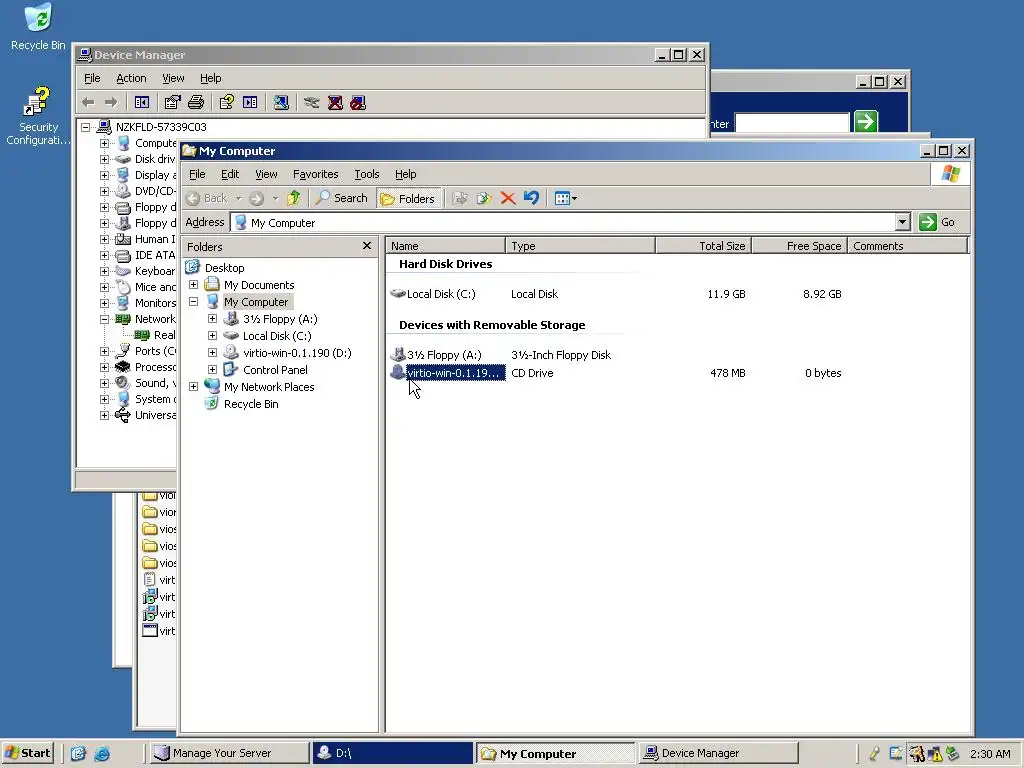This screenshot has width=1024, height=768.
Task: Expand My Documents in Folders tree
Action: (x=193, y=285)
